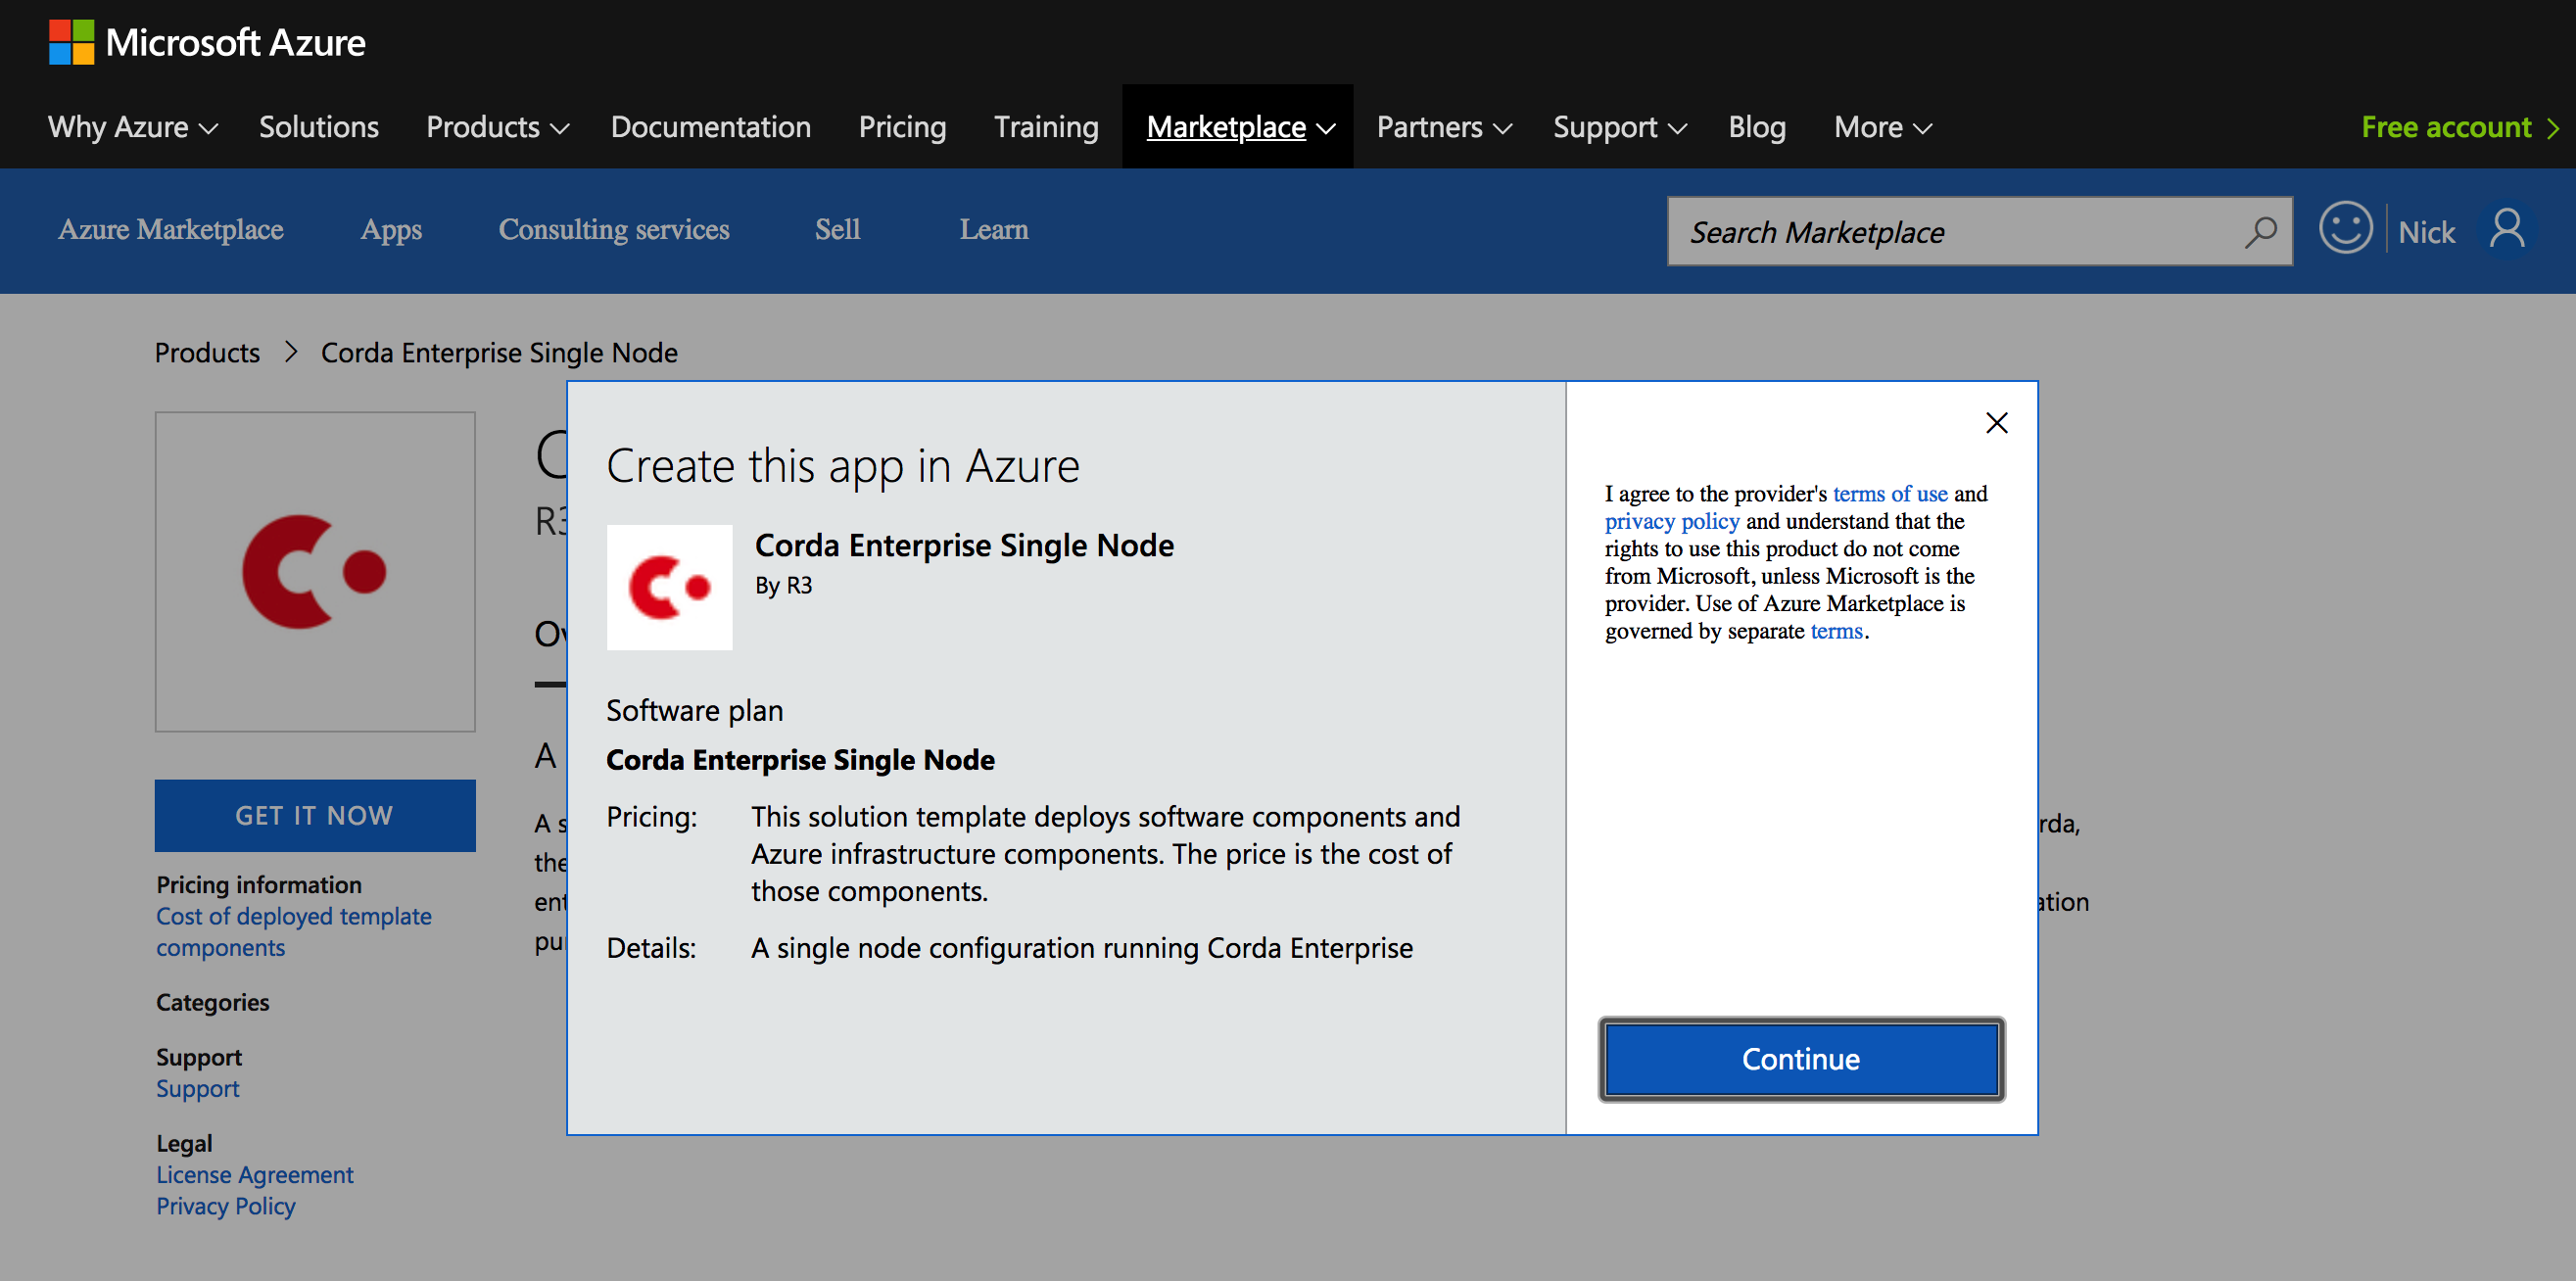Click the 'Categories' heading

pos(212,1002)
